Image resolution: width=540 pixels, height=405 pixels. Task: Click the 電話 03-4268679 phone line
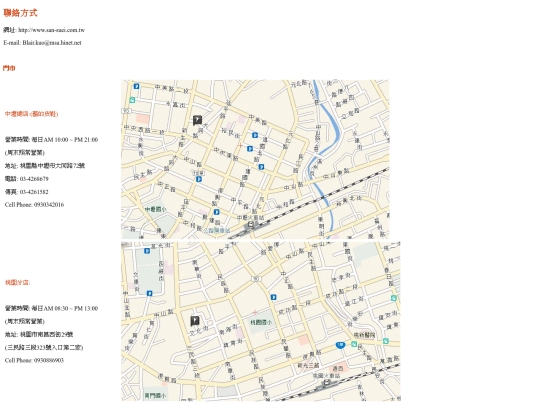tap(27, 179)
